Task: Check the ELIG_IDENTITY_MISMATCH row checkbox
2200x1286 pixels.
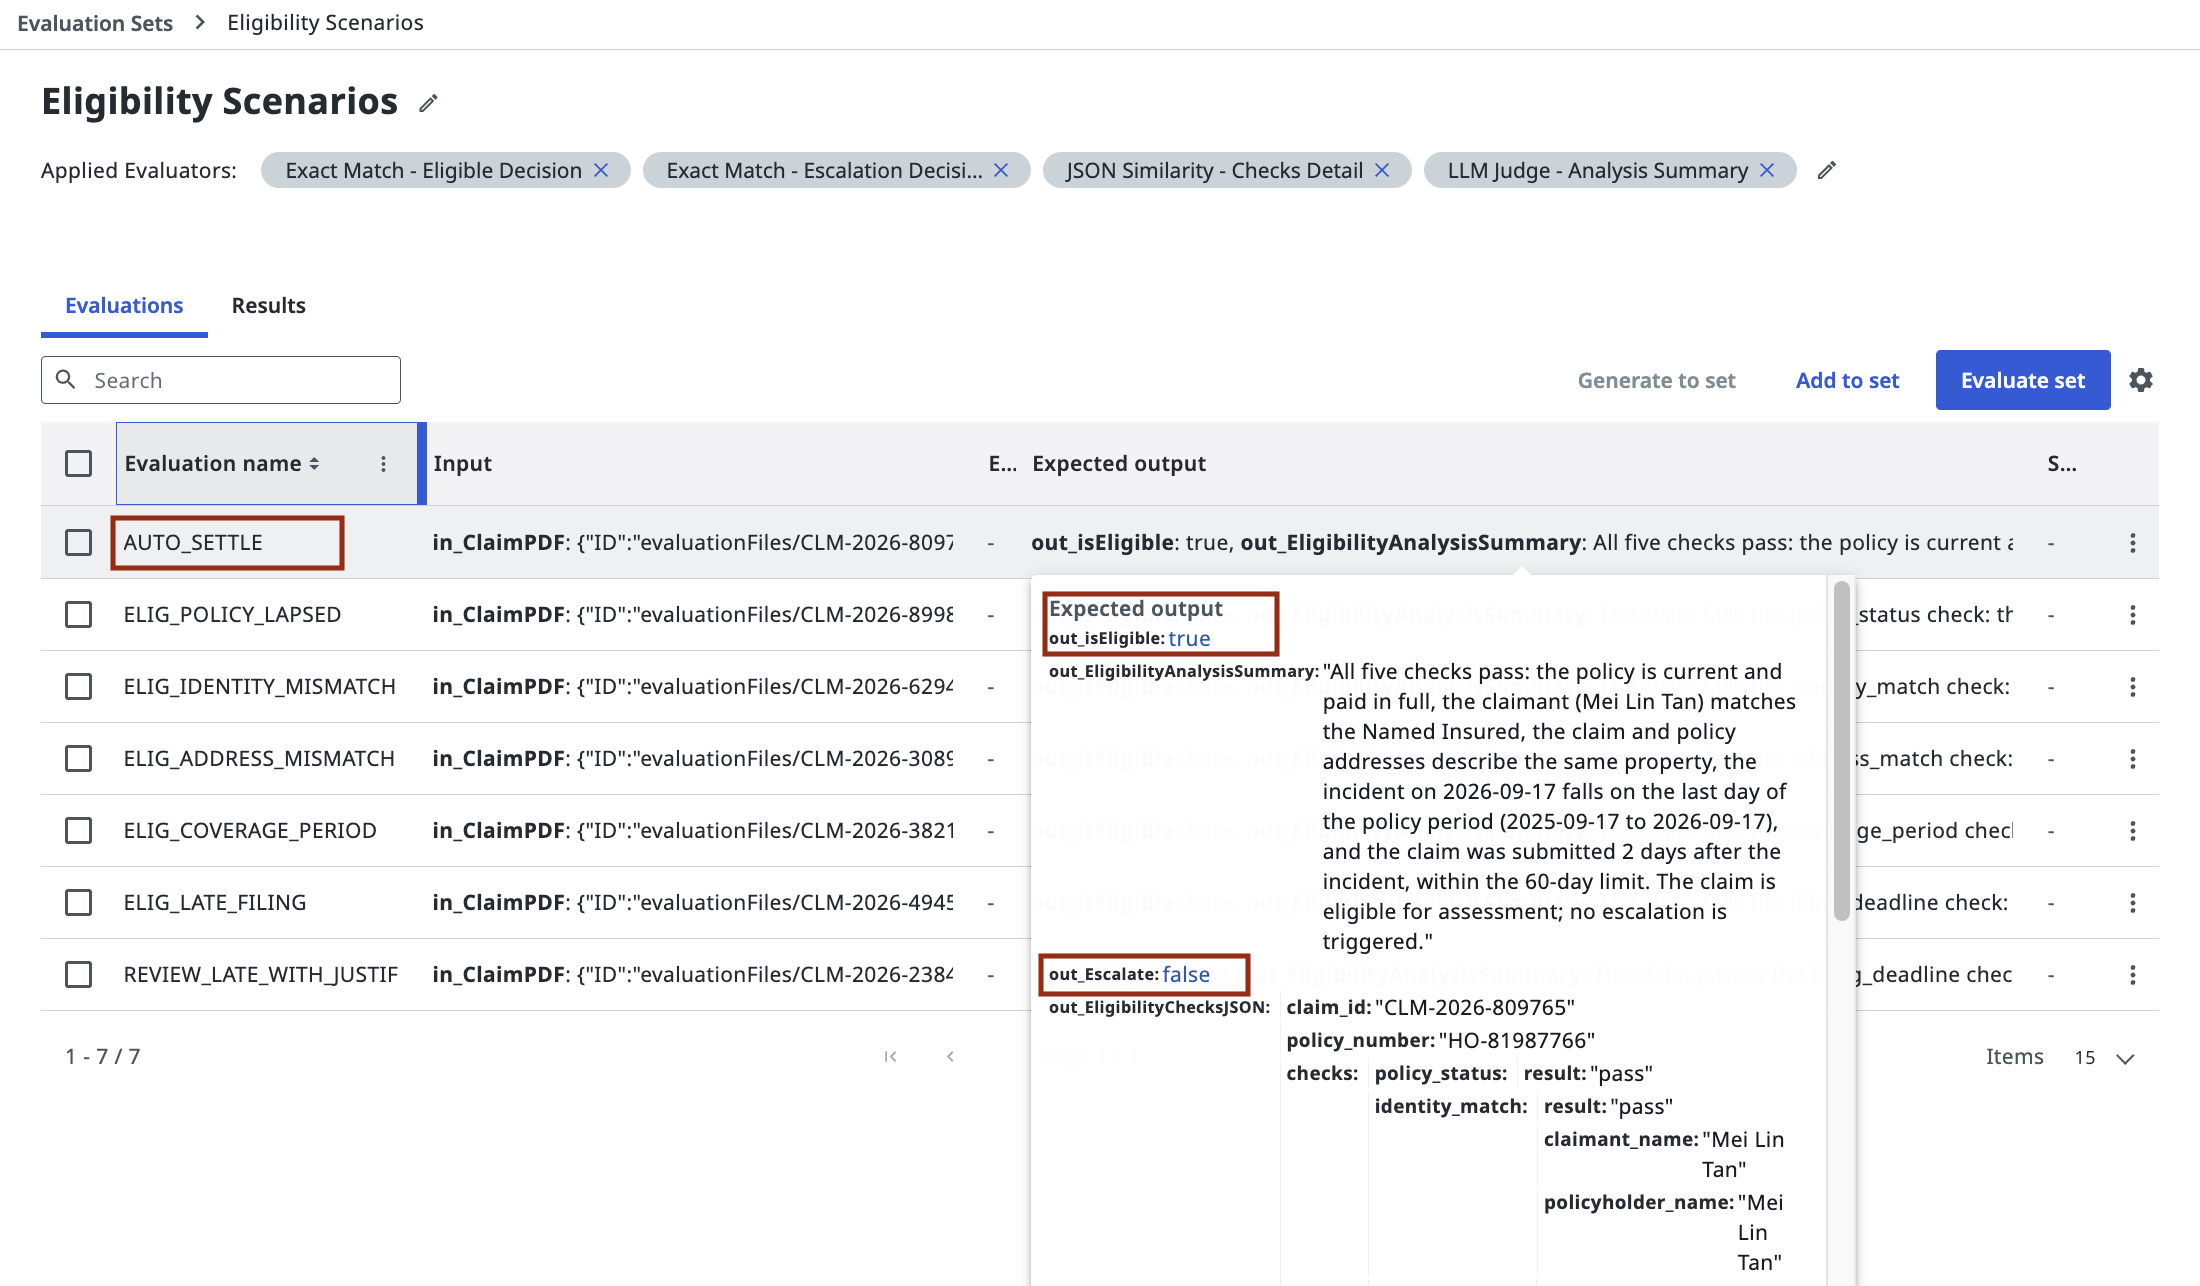Action: [78, 686]
